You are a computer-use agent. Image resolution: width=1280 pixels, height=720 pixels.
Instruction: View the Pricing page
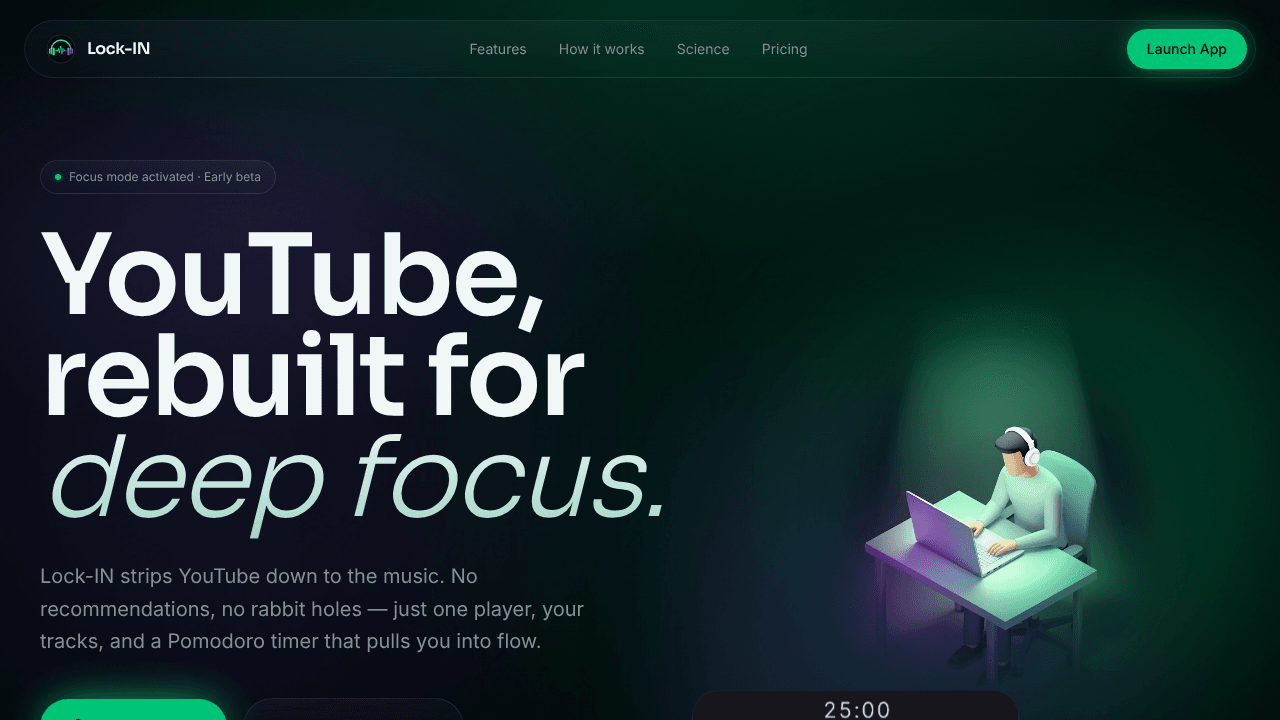pos(785,49)
